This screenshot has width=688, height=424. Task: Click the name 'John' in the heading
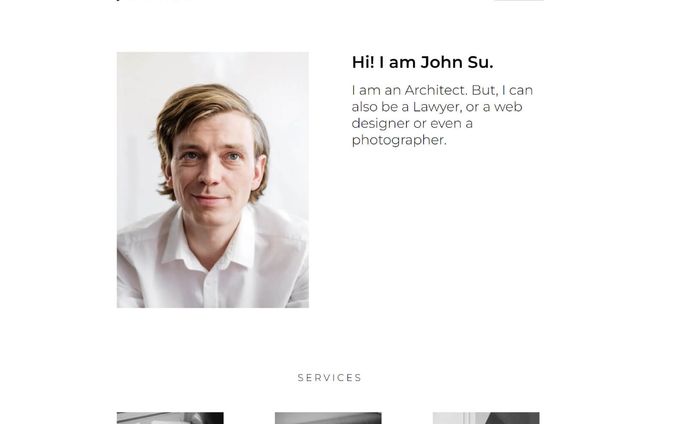pos(441,62)
